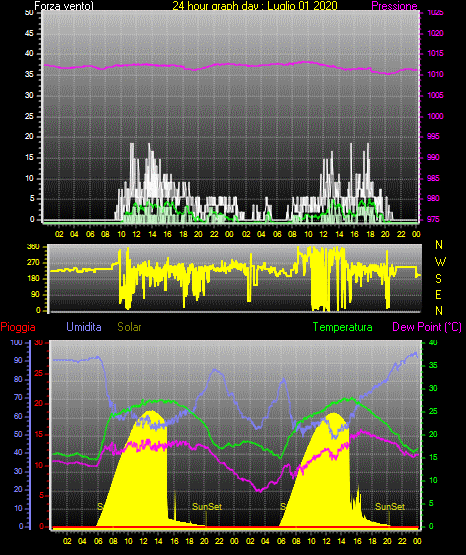Click the 'S' compass direction label
The image size is (466, 555).
pyautogui.click(x=438, y=279)
